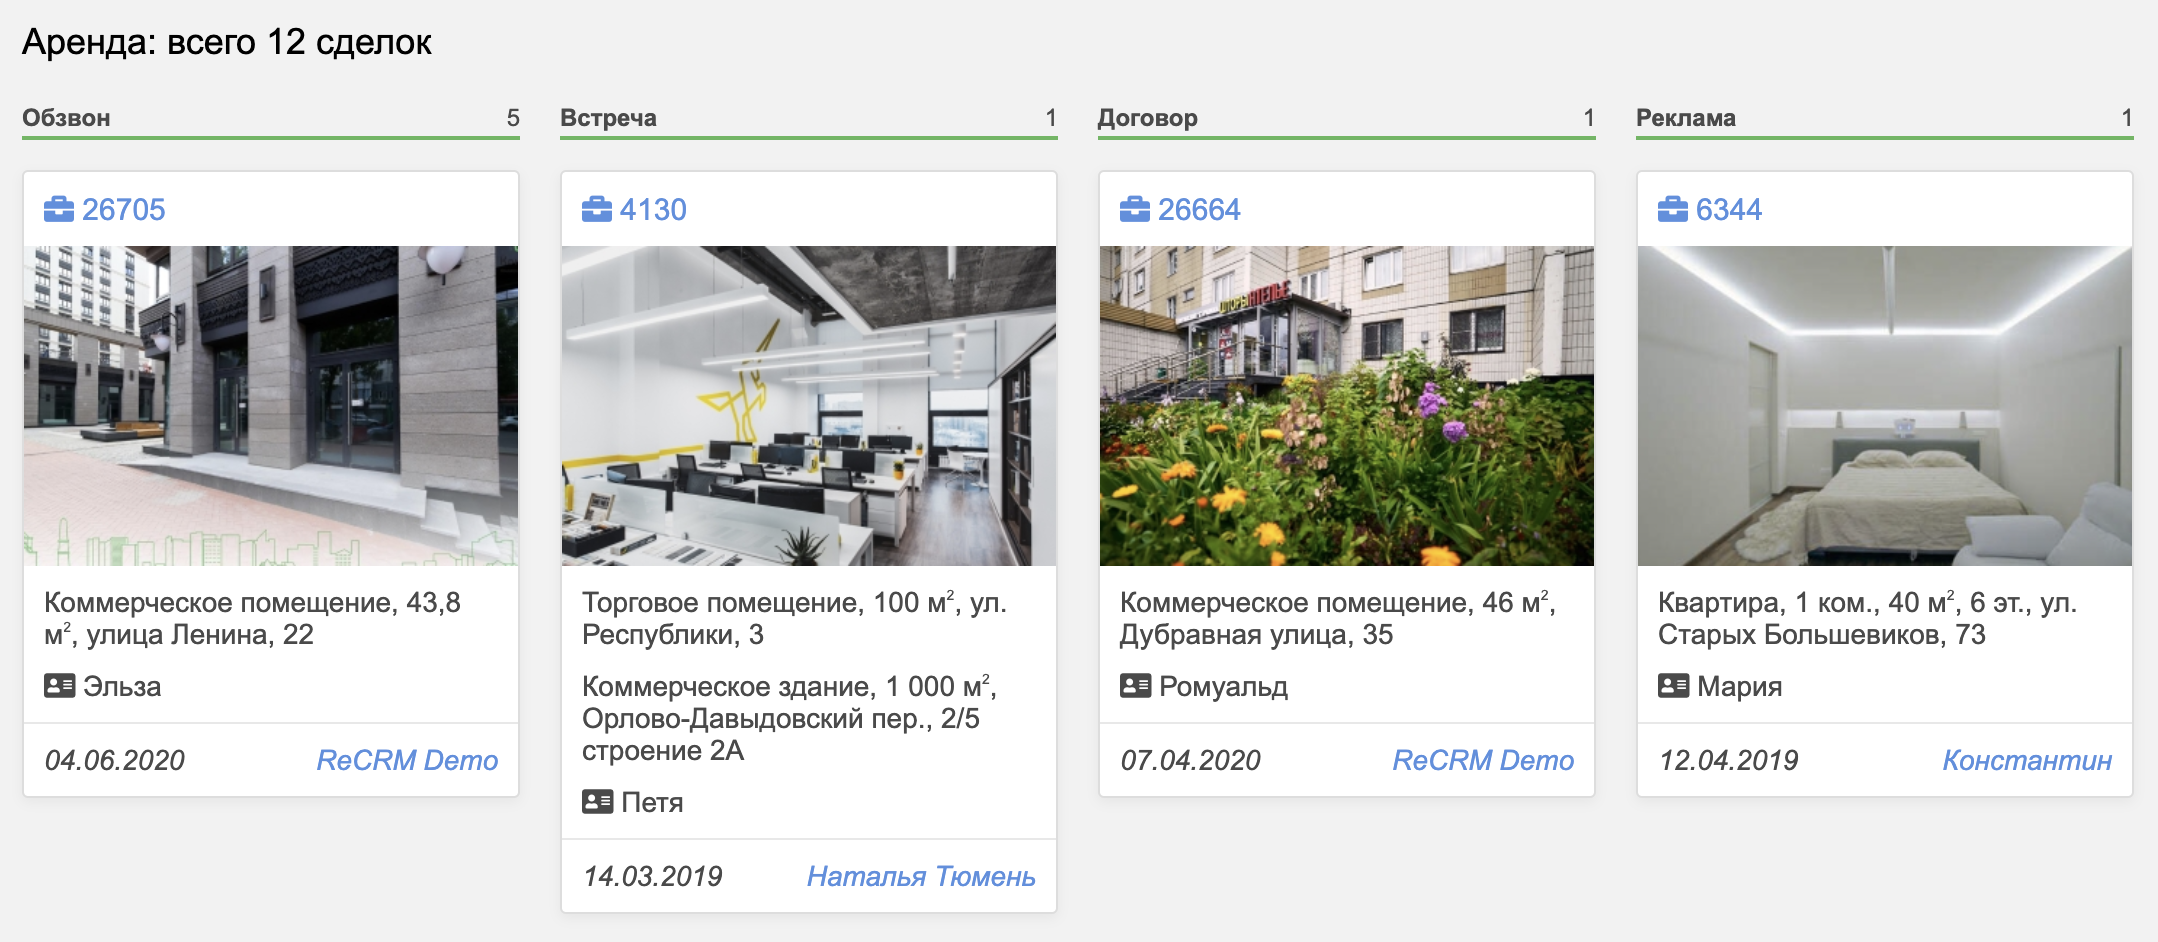Click the contact card icon next to Мария

[x=1673, y=686]
